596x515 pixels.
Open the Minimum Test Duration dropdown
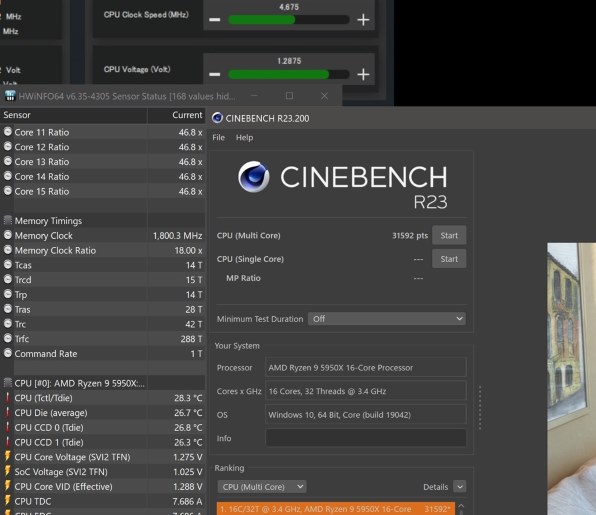387,319
